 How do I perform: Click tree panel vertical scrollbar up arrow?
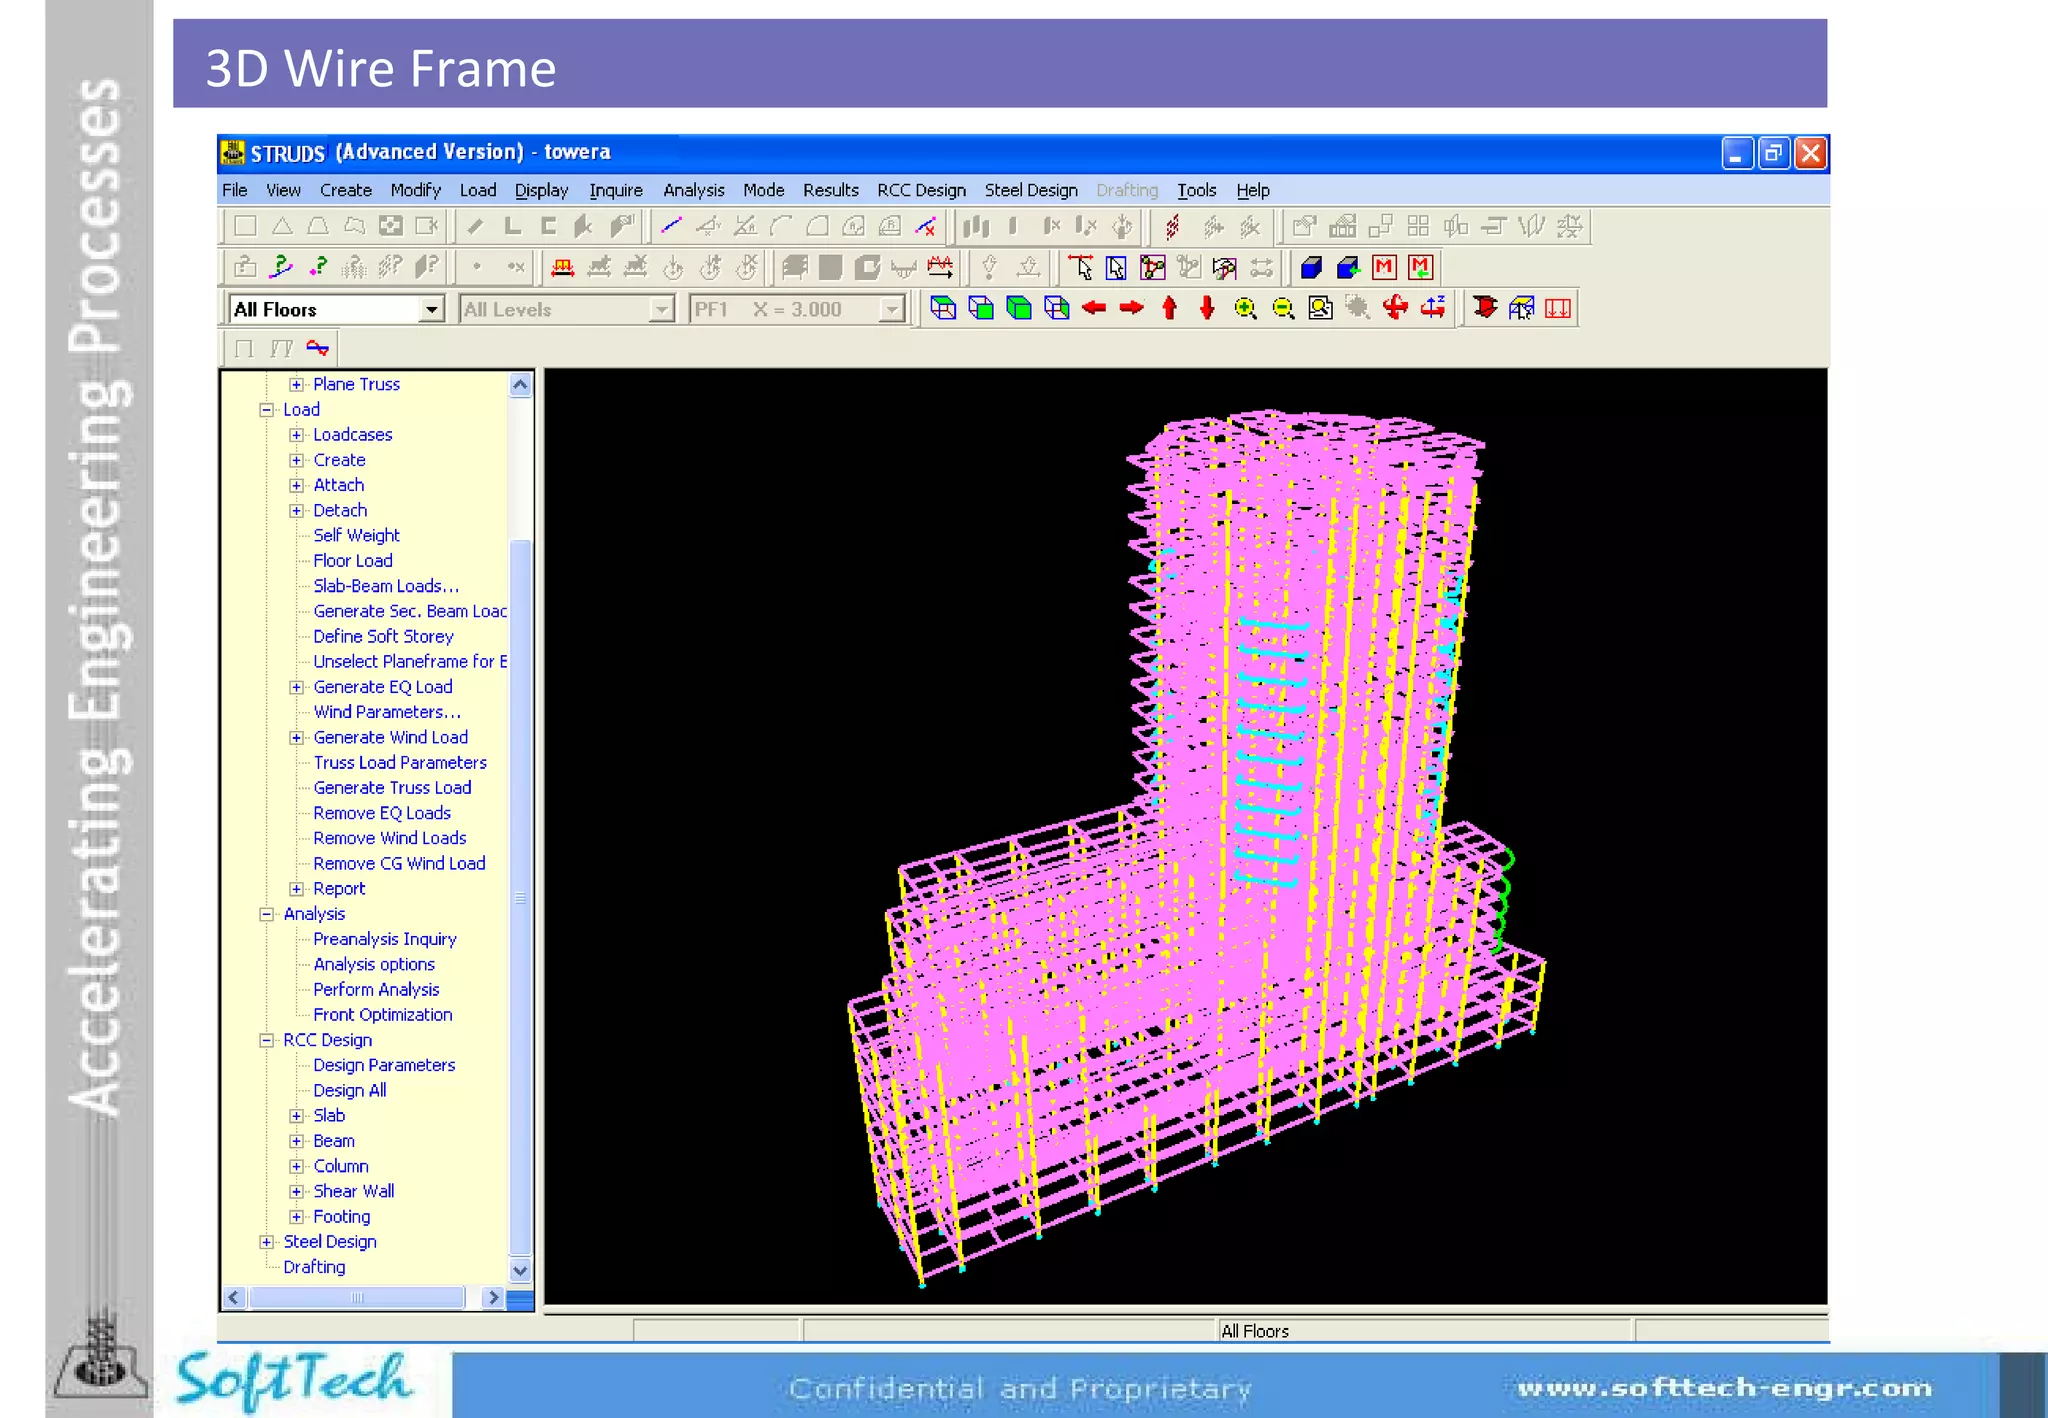point(520,385)
